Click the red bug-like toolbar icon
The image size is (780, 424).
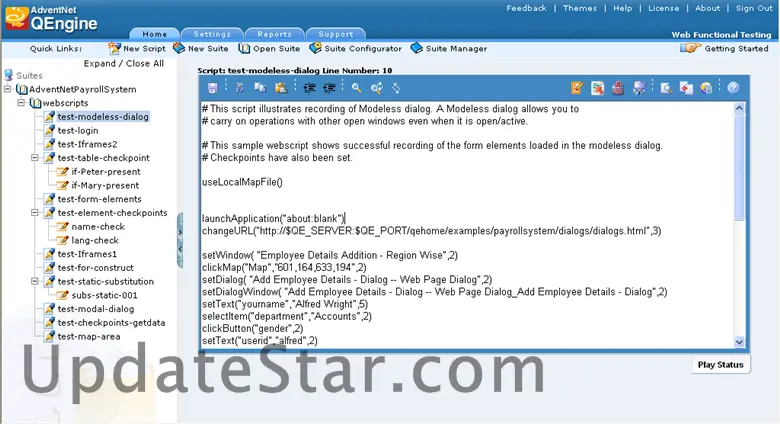[x=618, y=88]
